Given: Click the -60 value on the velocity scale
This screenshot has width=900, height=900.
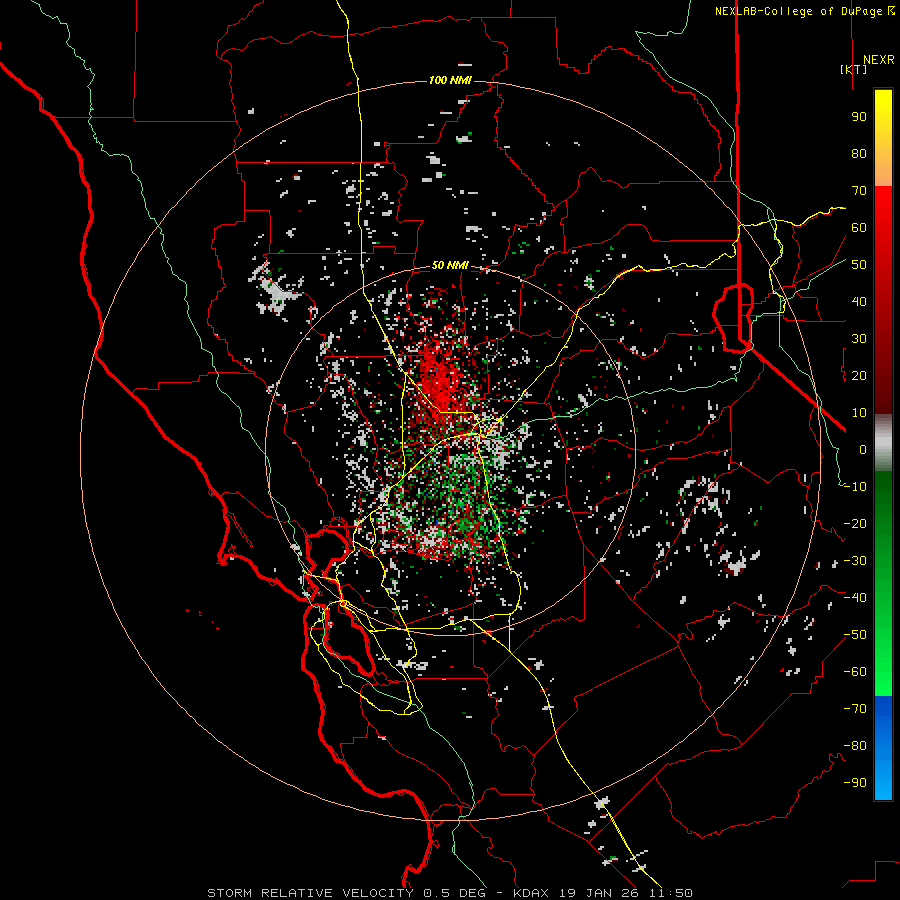Looking at the screenshot, I should 855,672.
